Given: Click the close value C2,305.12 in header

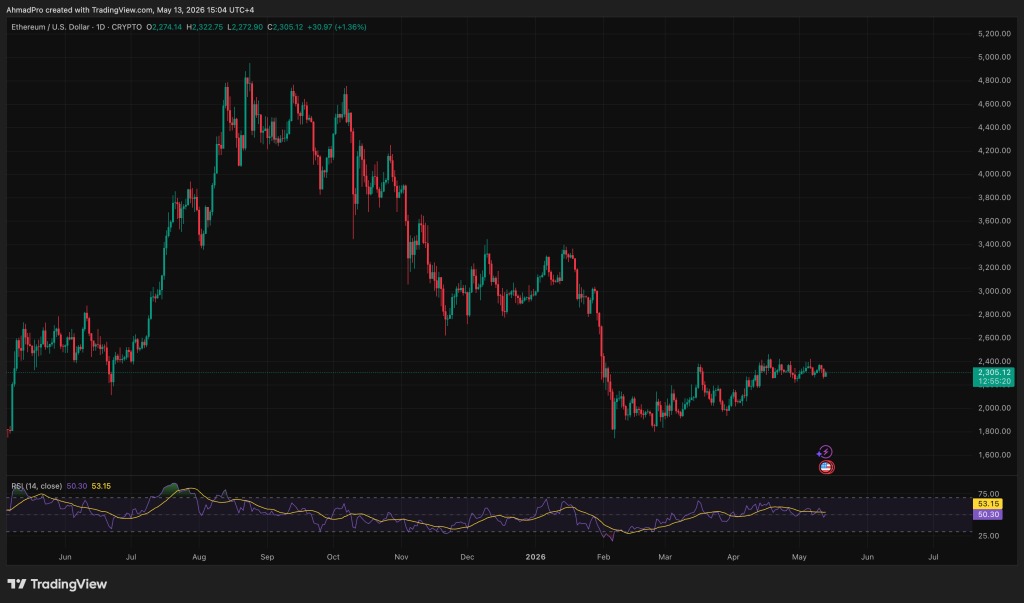Looking at the screenshot, I should (x=285, y=27).
